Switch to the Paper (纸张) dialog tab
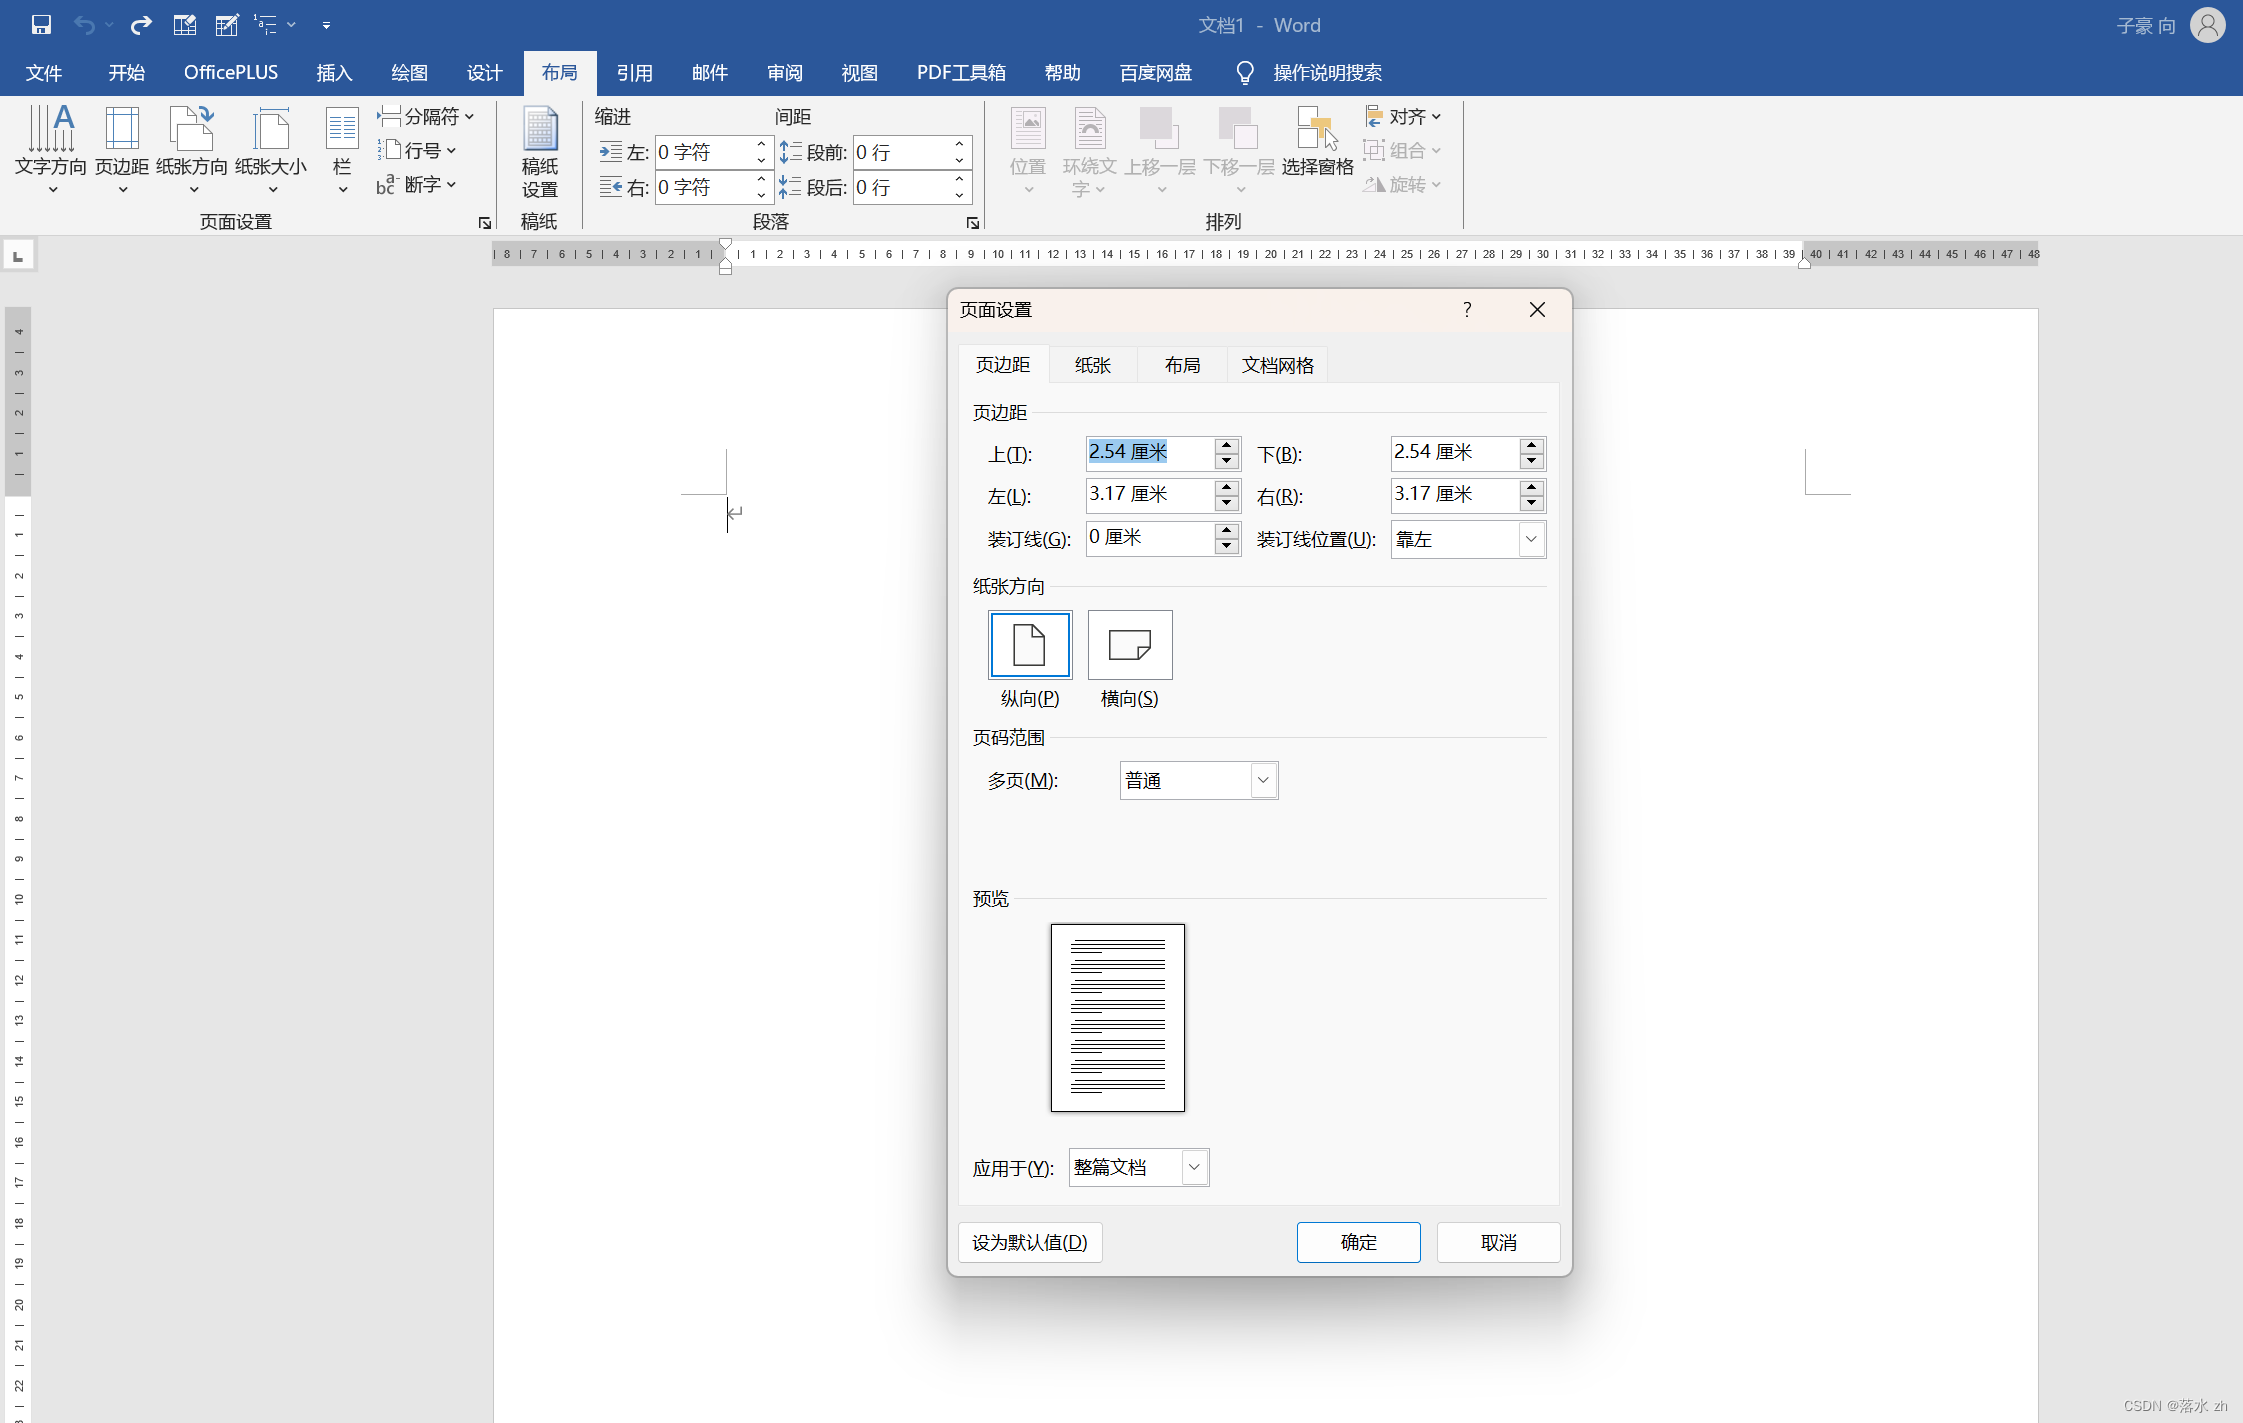This screenshot has height=1423, width=2243. [1092, 365]
